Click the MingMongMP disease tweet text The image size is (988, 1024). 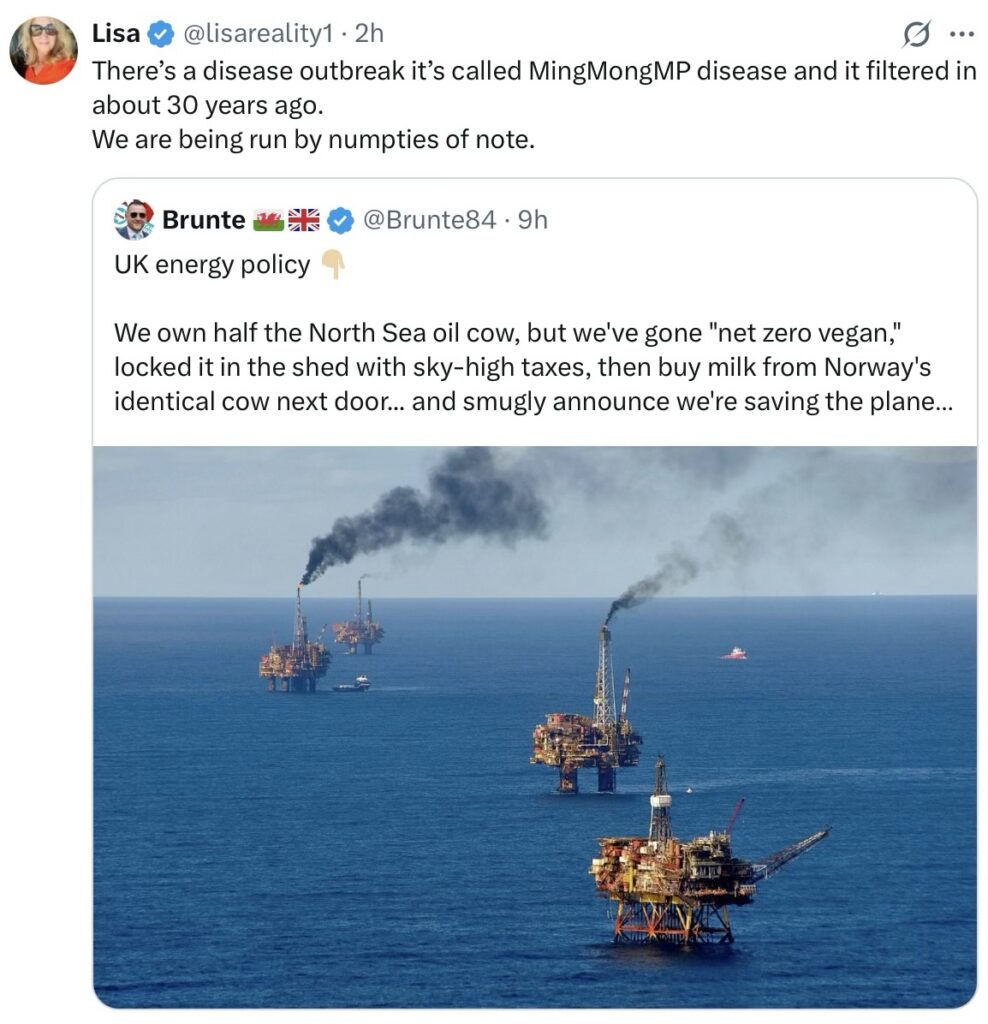(533, 72)
